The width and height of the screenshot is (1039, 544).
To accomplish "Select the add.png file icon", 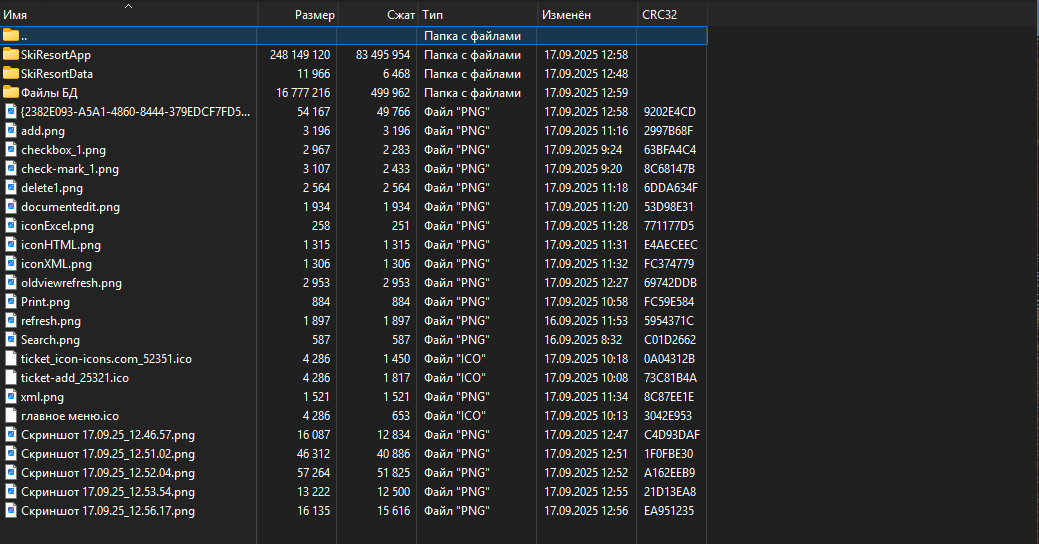I will pyautogui.click(x=11, y=130).
